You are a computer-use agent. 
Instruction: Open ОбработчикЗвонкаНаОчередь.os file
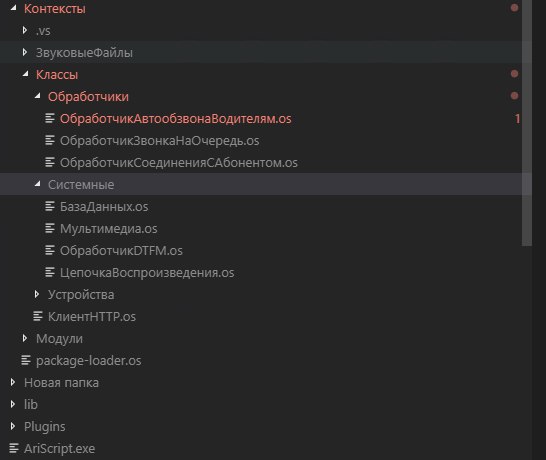point(160,141)
